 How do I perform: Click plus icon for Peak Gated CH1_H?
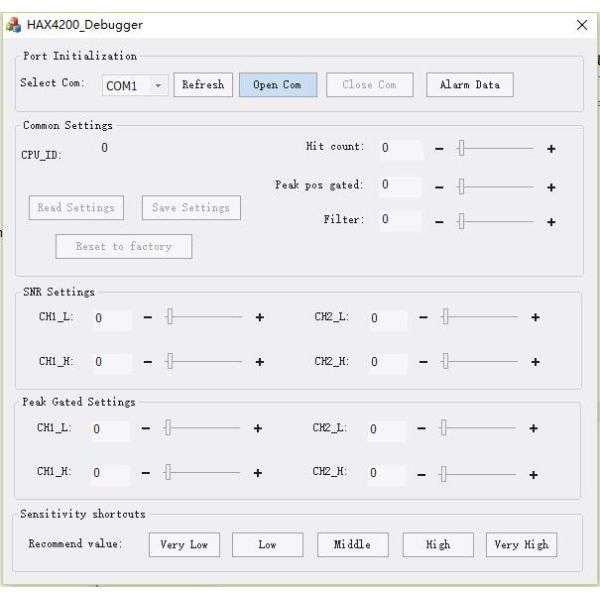[x=258, y=473]
